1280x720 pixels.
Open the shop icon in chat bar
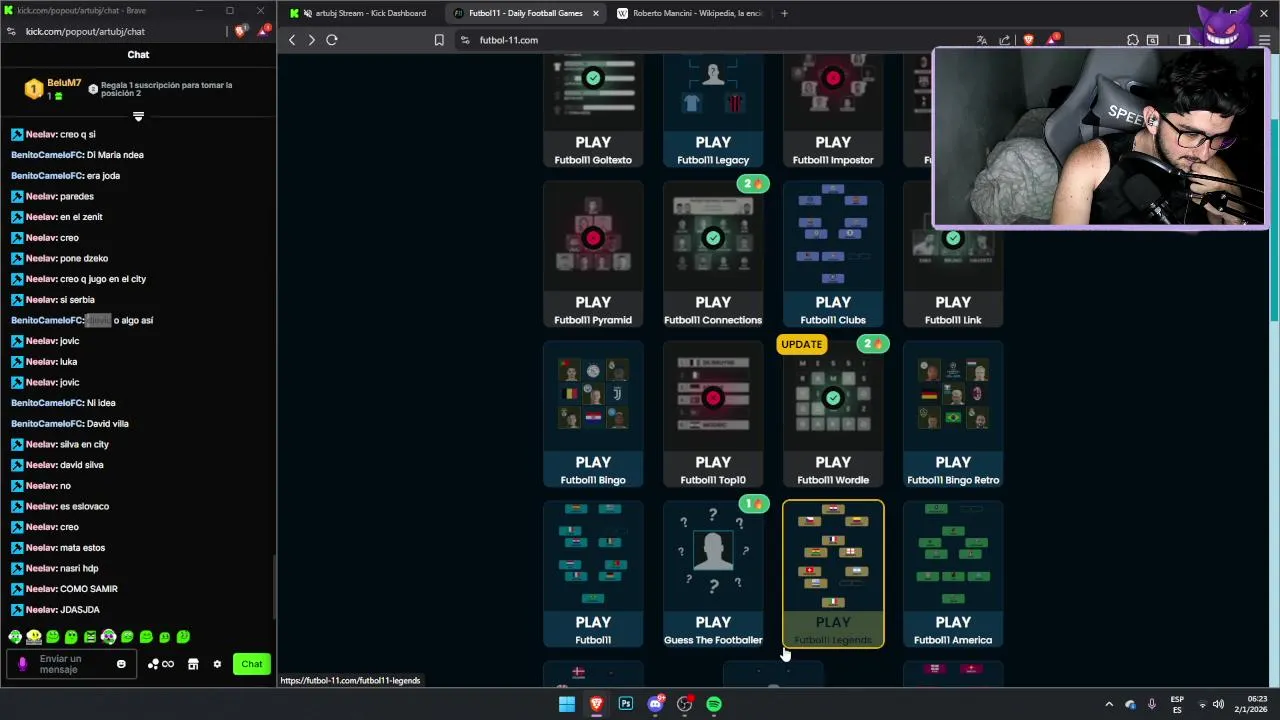[x=193, y=664]
